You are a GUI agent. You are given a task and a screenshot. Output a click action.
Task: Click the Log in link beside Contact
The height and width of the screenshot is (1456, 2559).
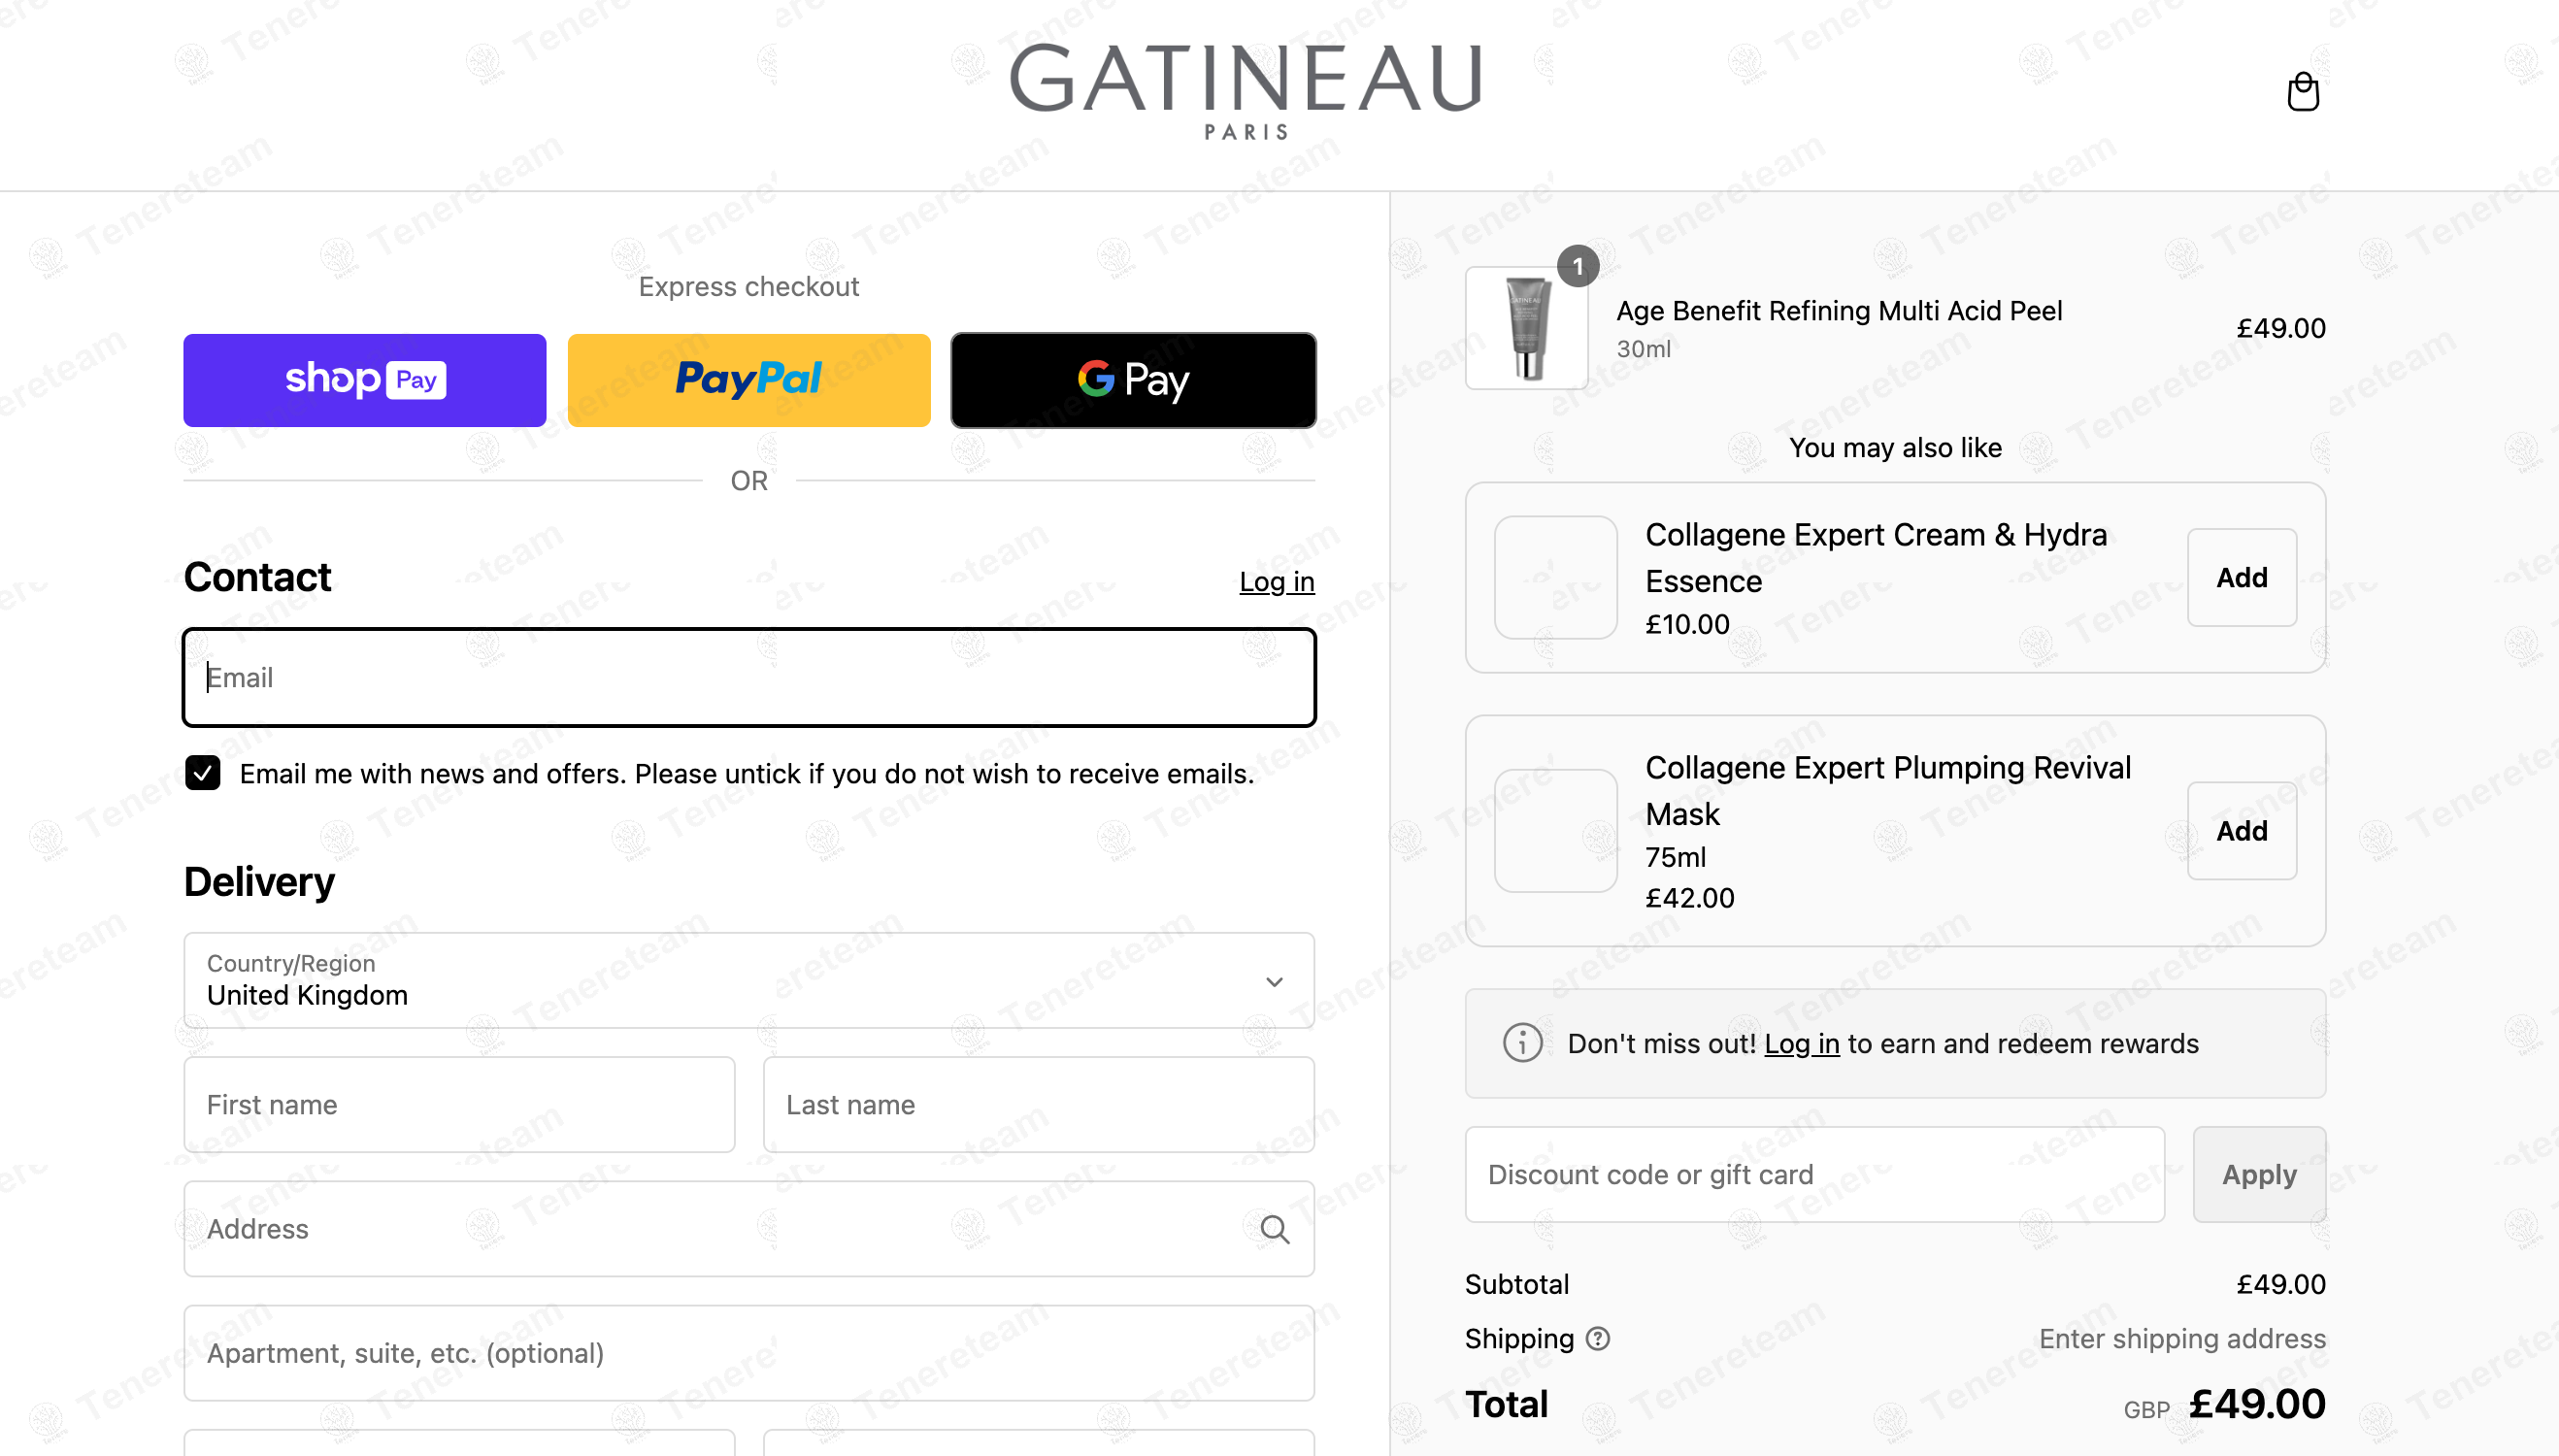1277,581
